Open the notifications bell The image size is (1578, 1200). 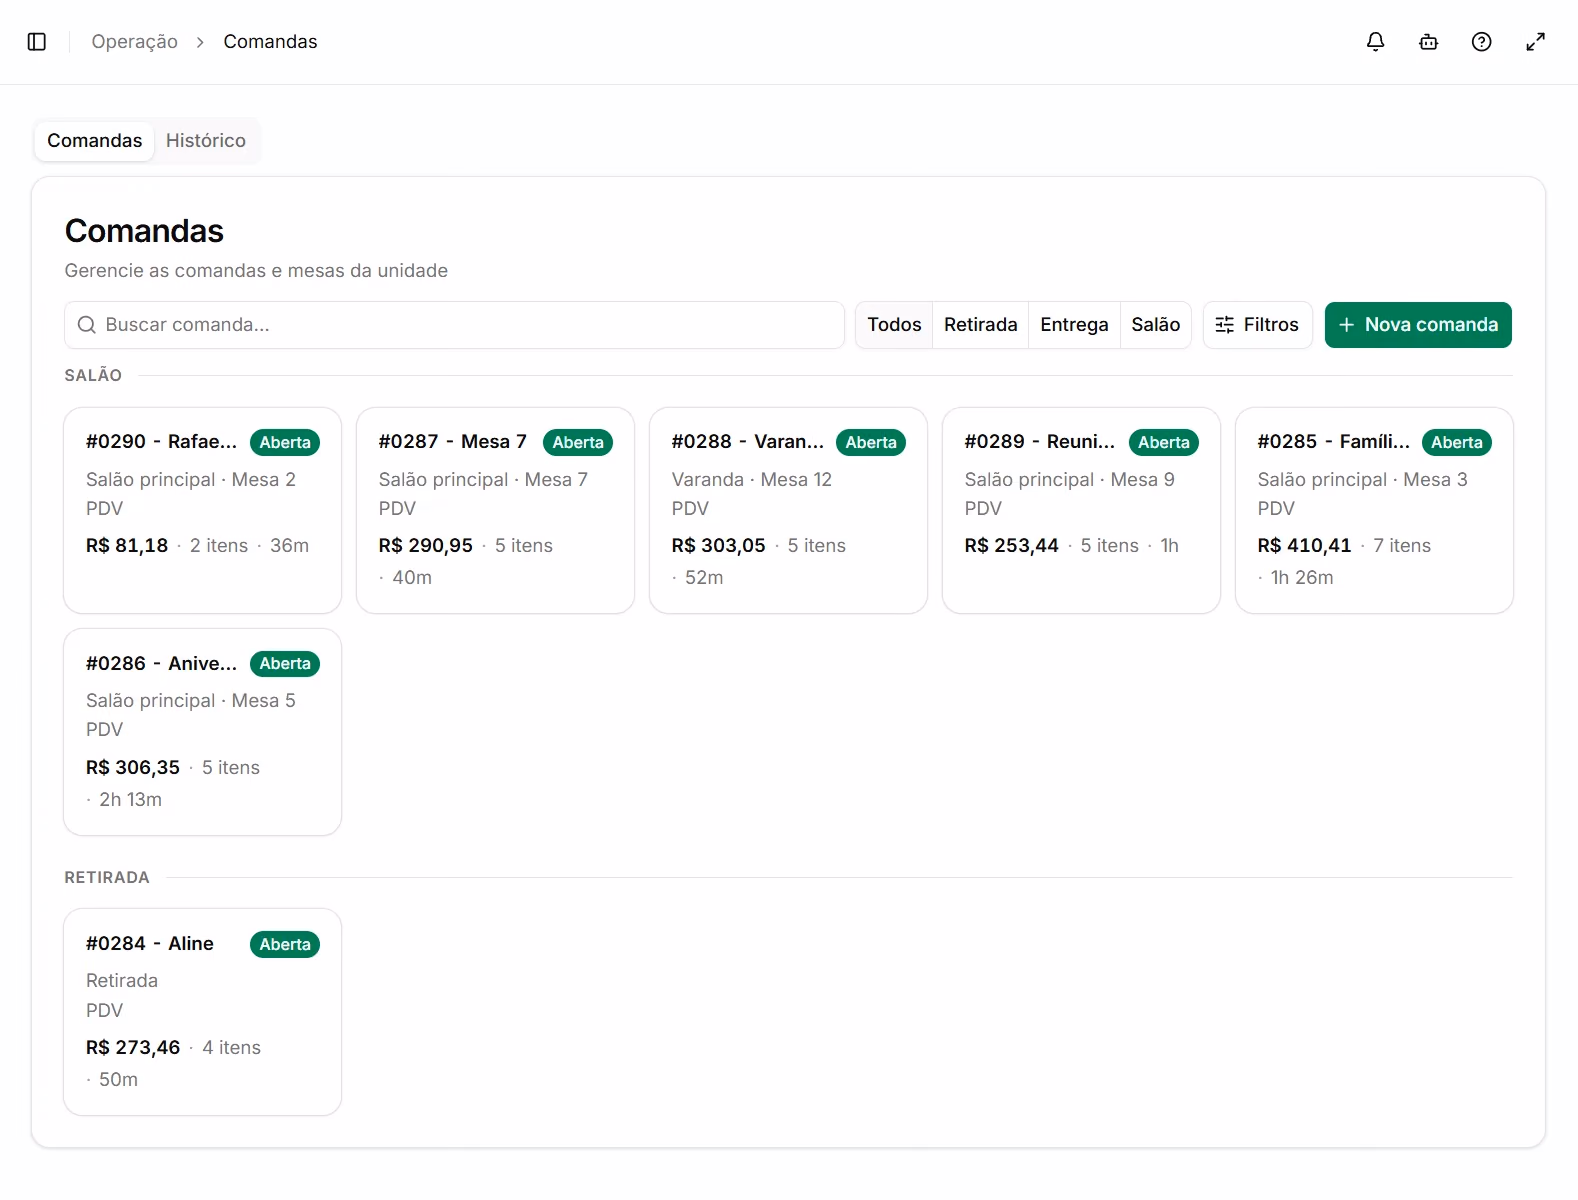pos(1376,42)
